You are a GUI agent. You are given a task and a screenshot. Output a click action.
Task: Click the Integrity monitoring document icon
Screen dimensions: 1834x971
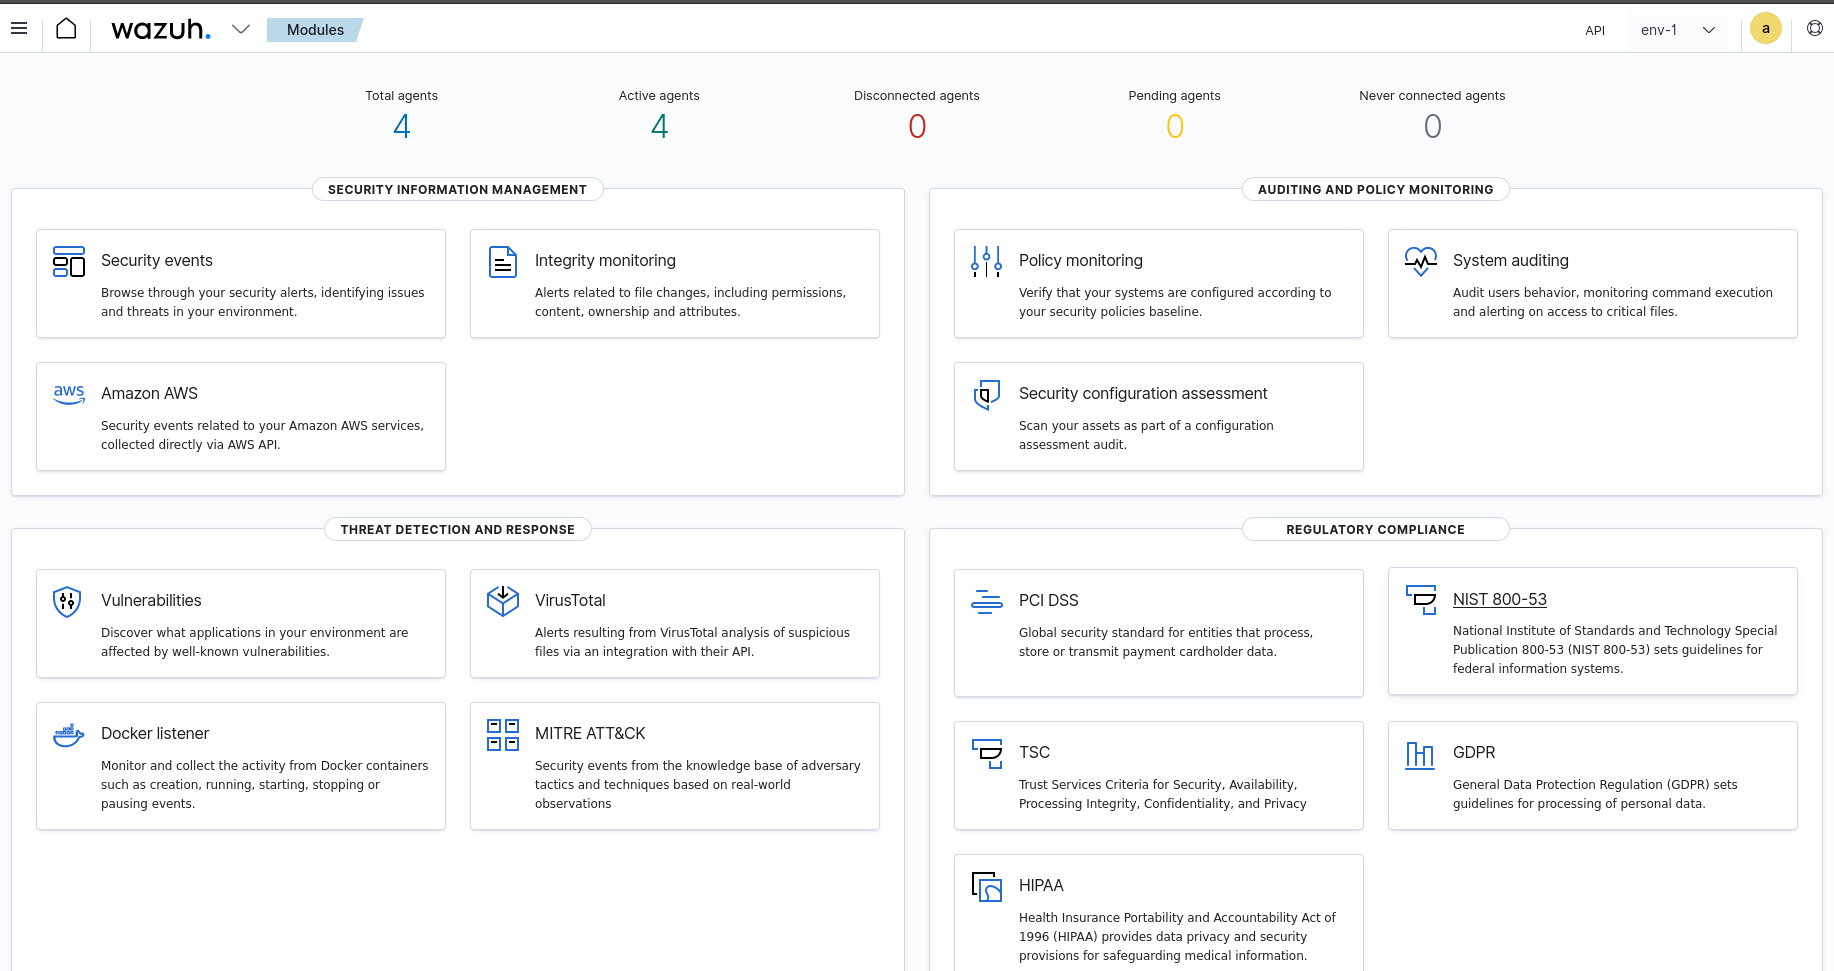[x=503, y=262]
